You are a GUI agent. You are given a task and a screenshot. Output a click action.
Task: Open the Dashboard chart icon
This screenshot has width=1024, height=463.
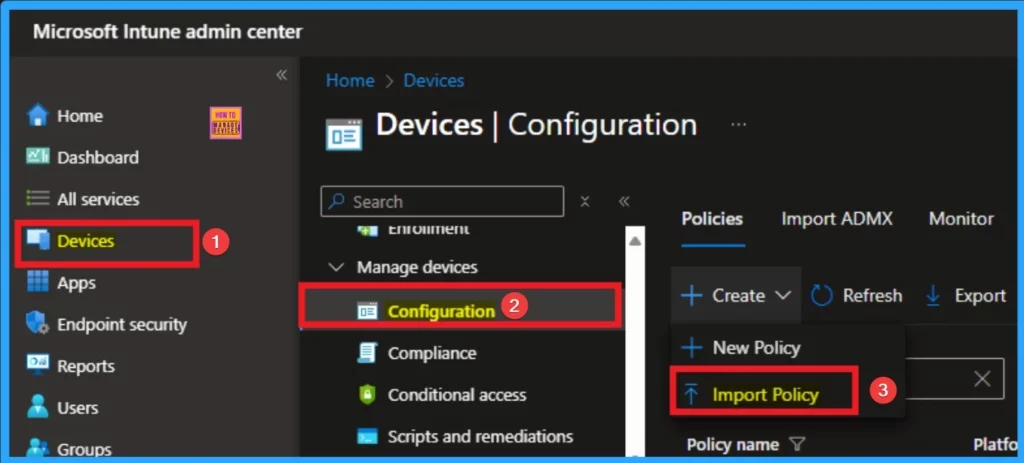point(38,157)
